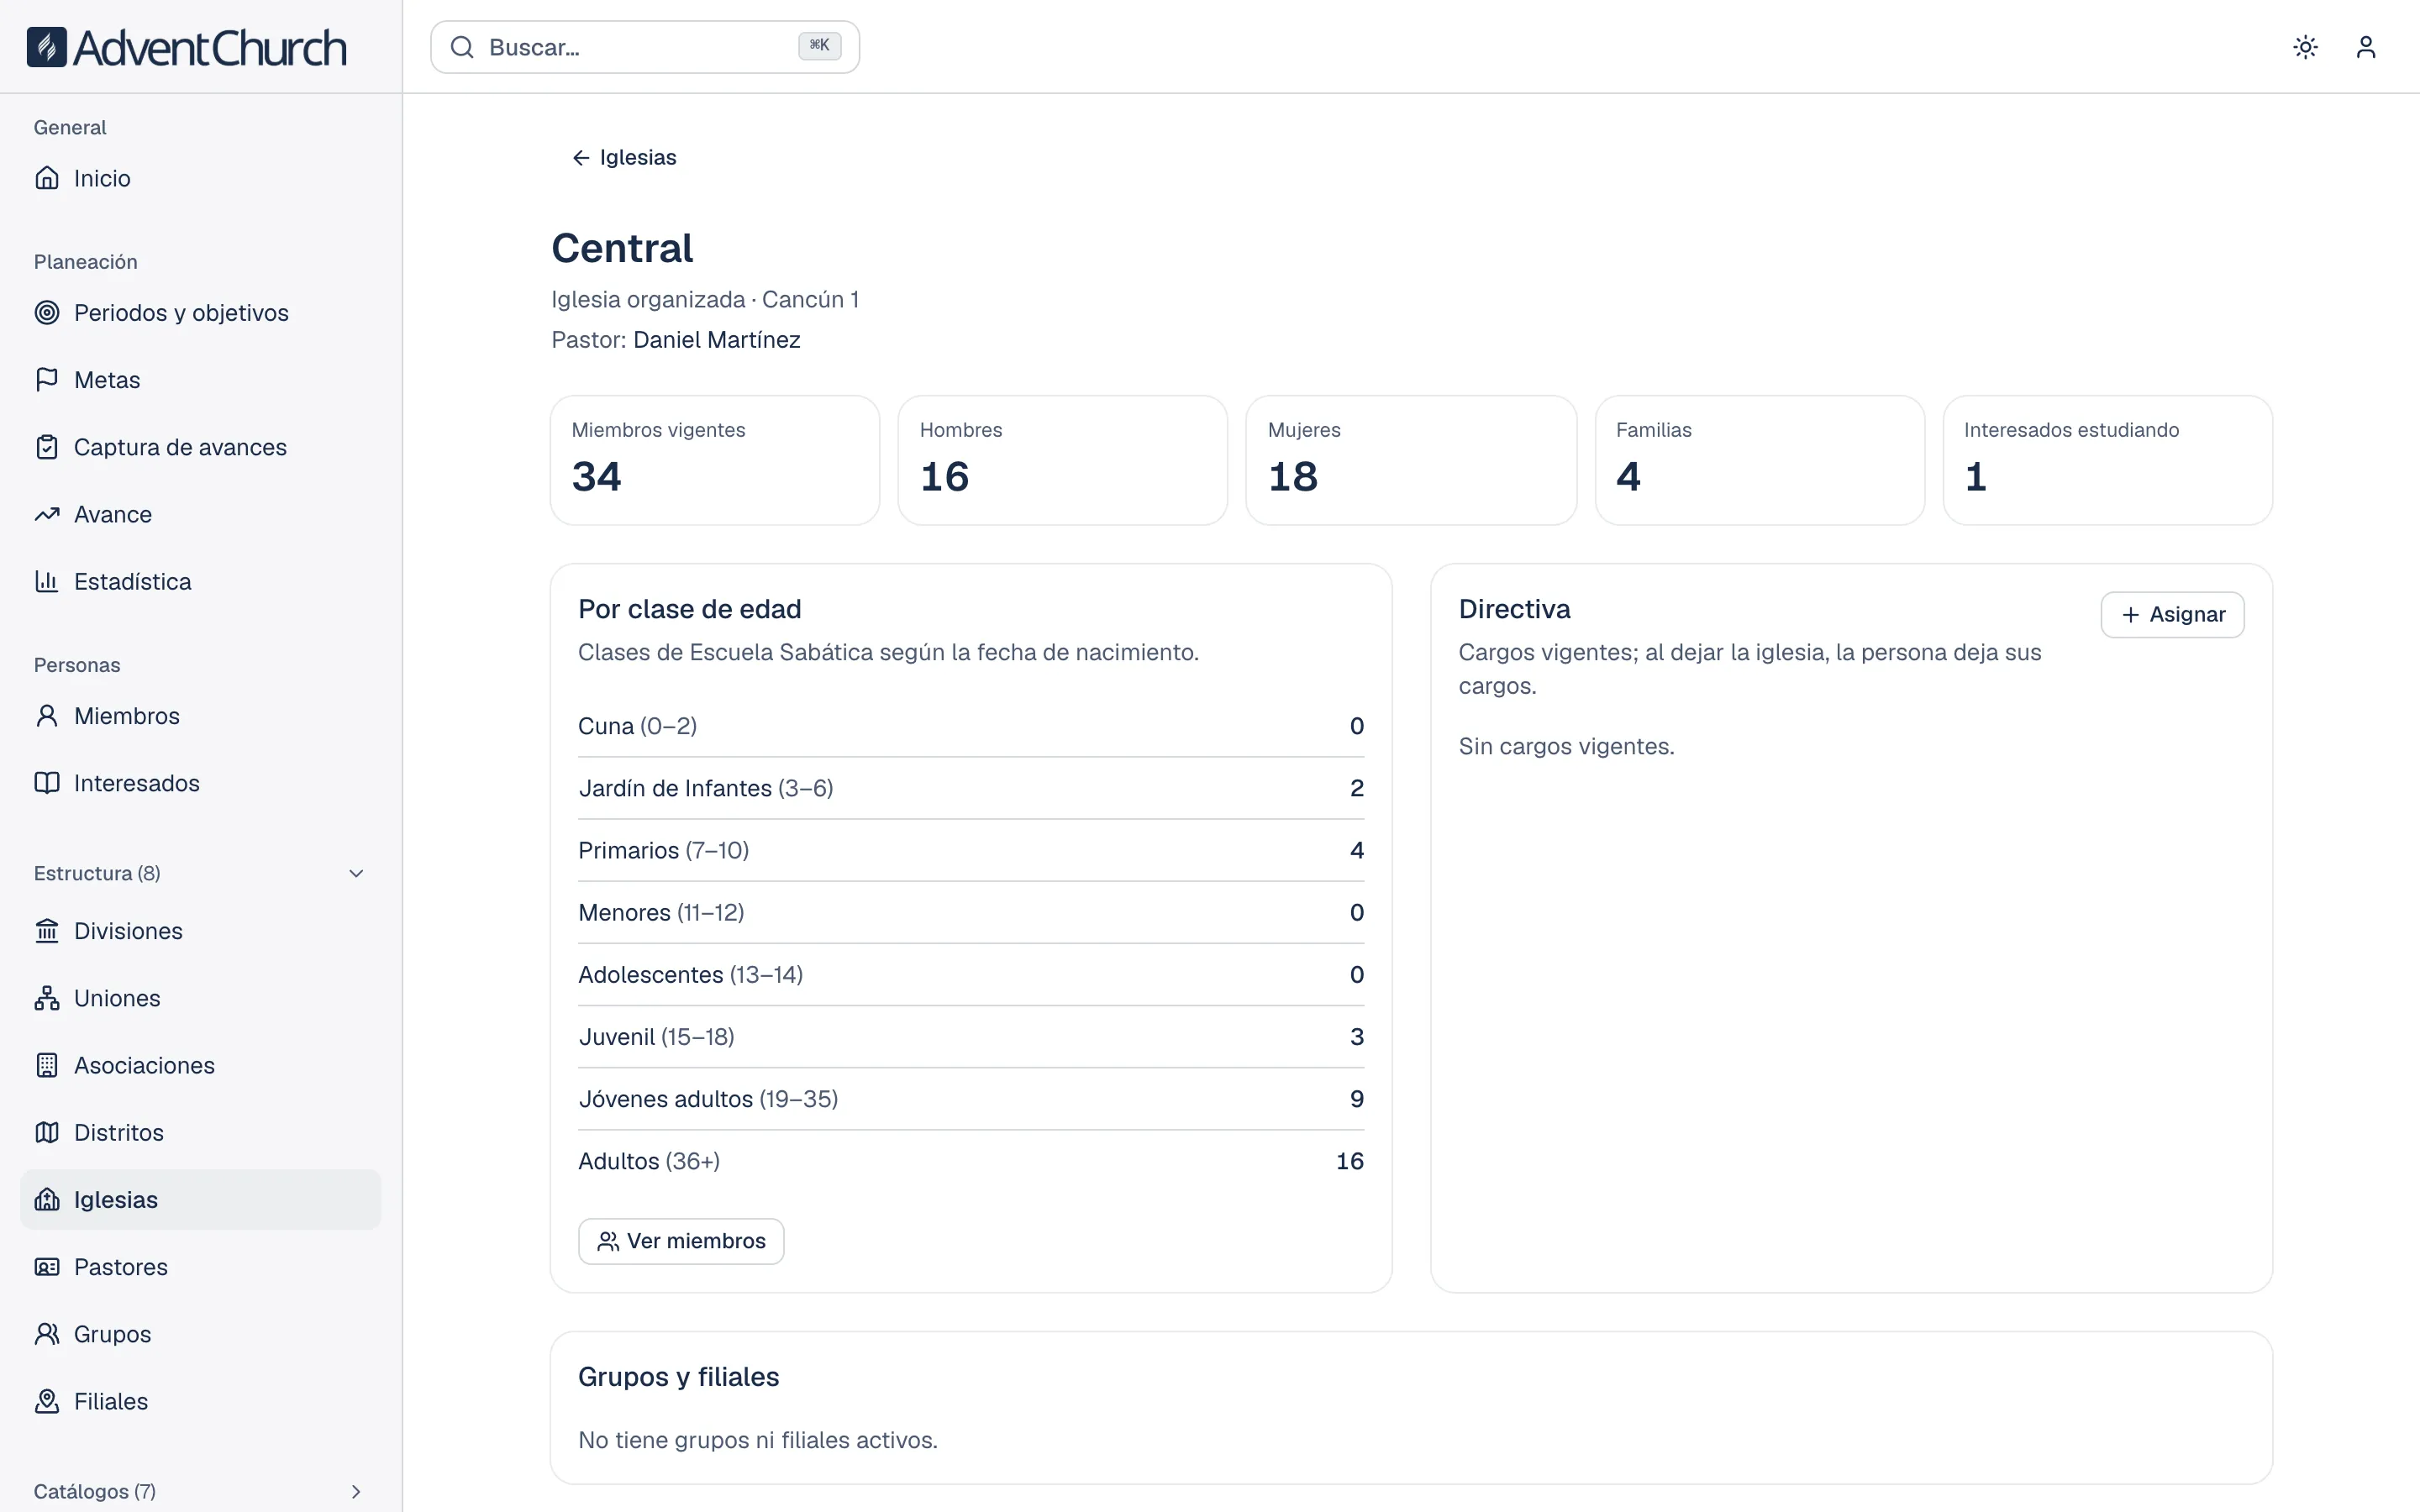Click the Avance trend icon
2420x1512 pixels.
47,514
